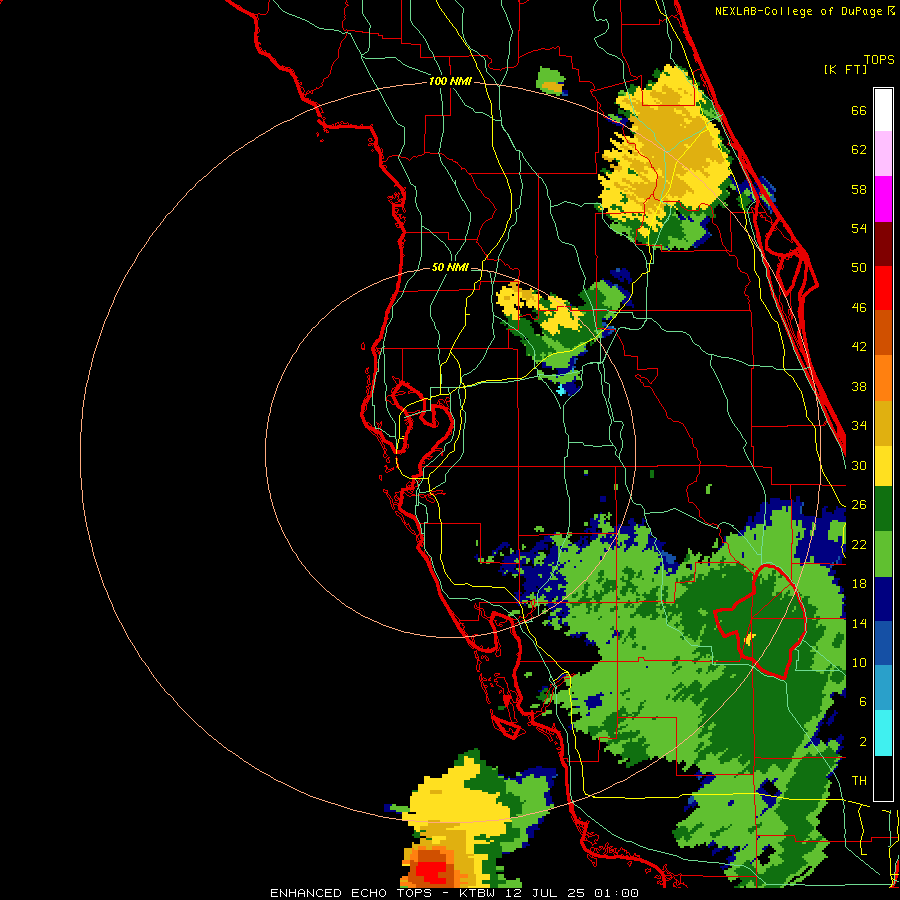Click the small yellow spot inside Lake Okeechobee
The image size is (900, 900).
(749, 638)
